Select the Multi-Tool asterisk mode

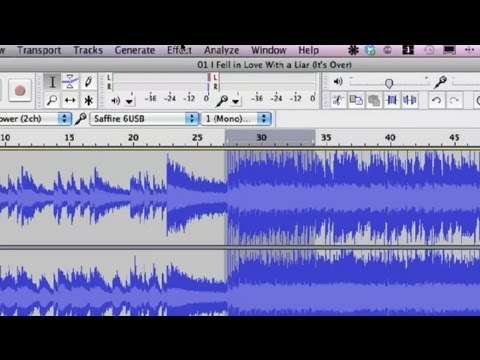coord(88,100)
